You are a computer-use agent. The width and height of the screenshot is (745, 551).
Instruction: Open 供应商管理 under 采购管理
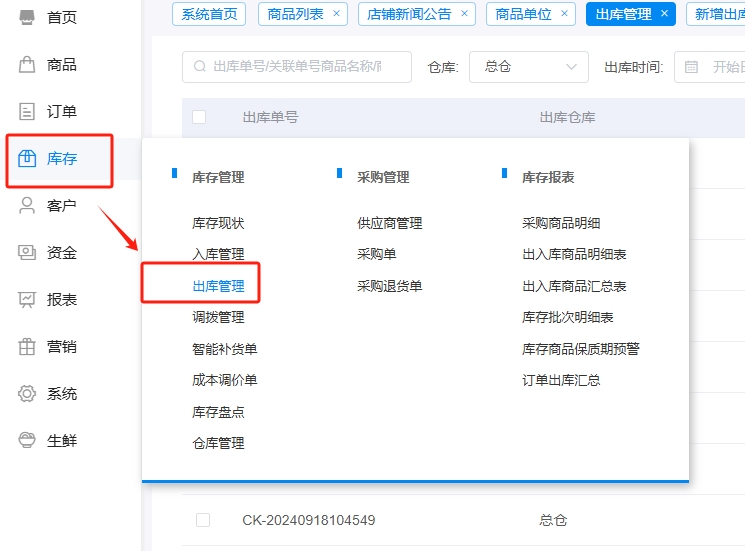390,223
